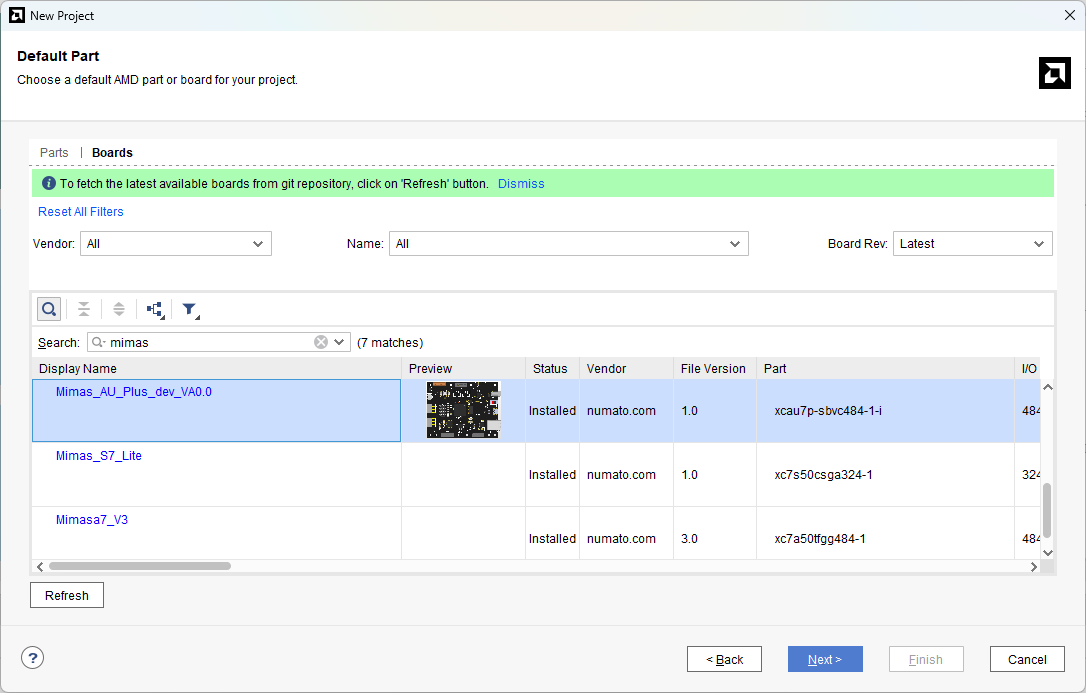Click the Reset All Filters link
Screen dimensions: 1086x693
point(81,212)
